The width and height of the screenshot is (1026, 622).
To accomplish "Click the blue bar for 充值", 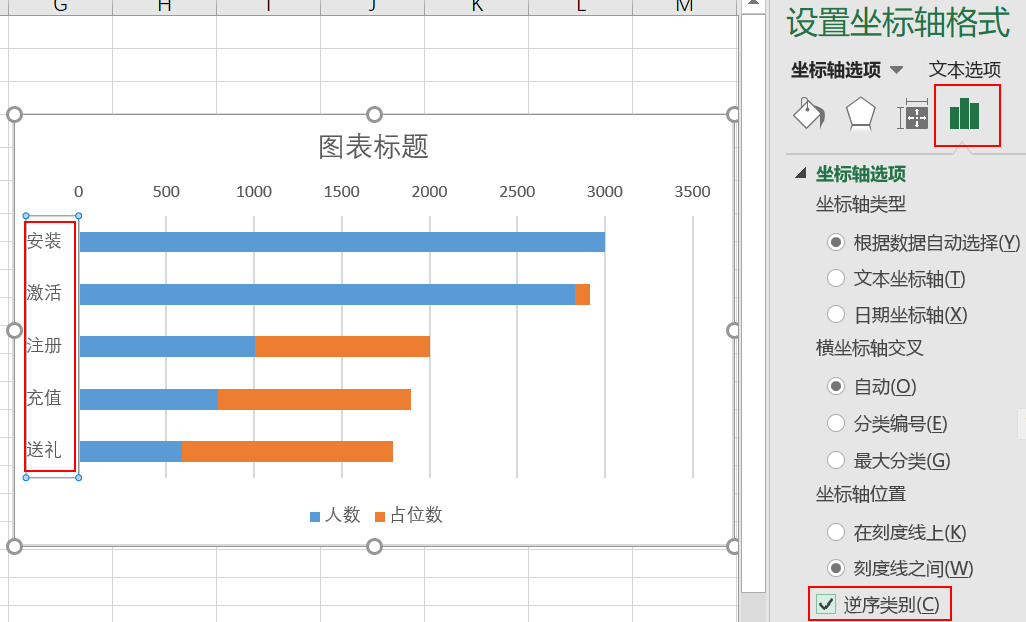I will click(x=149, y=399).
